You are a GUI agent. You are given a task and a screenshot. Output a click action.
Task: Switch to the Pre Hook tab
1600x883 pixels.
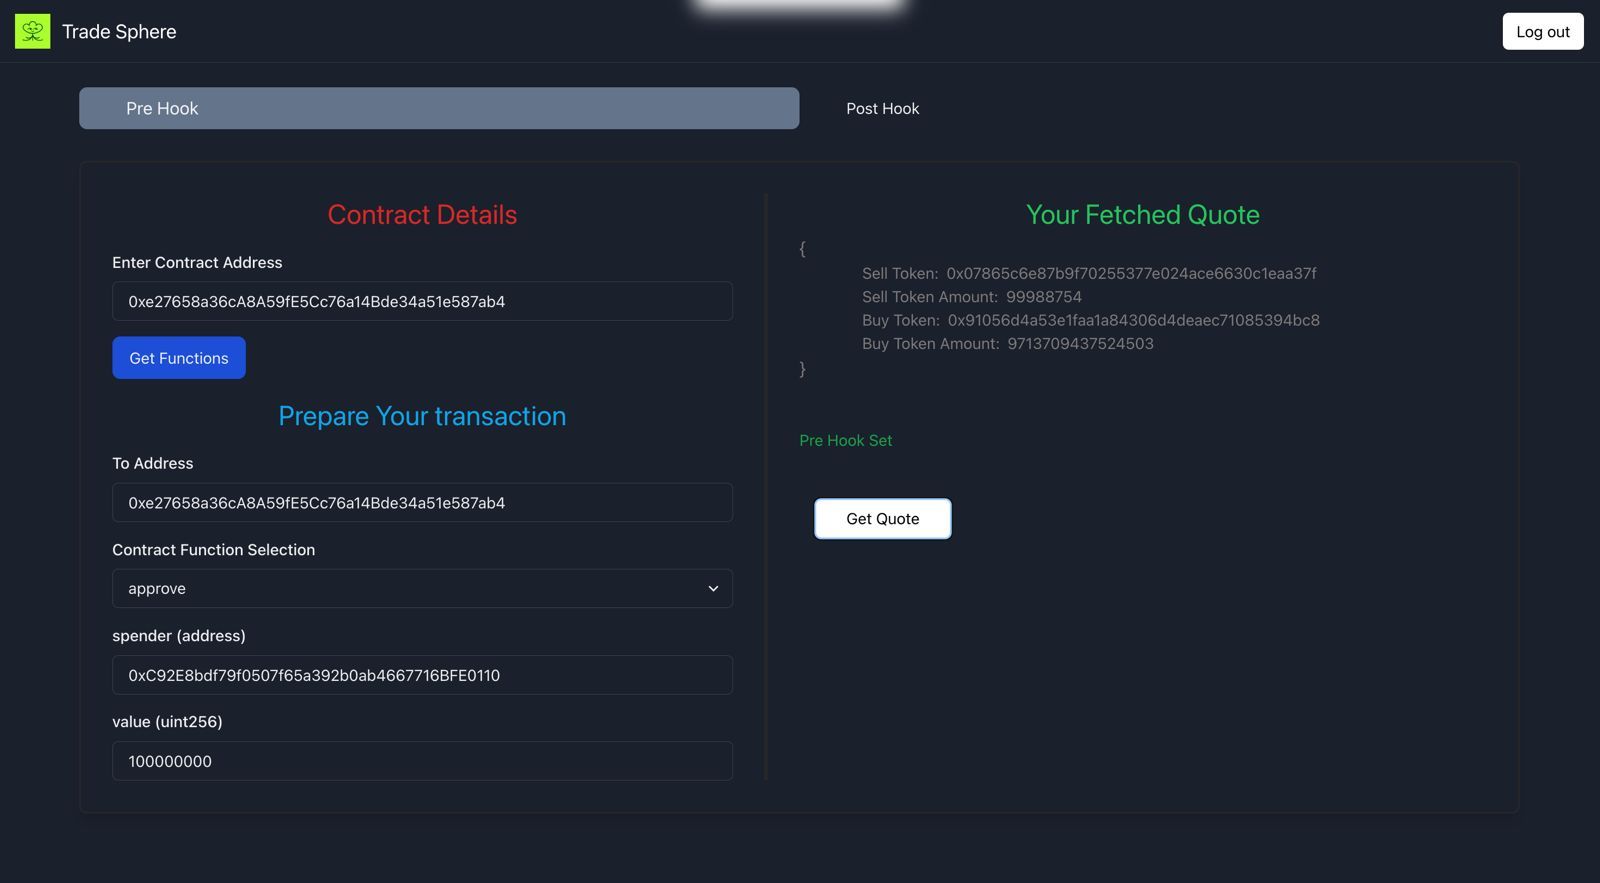pos(439,108)
